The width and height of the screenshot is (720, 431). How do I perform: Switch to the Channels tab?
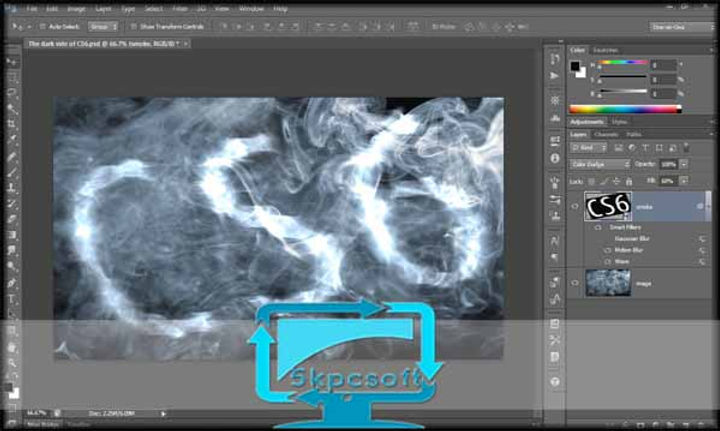(x=606, y=134)
